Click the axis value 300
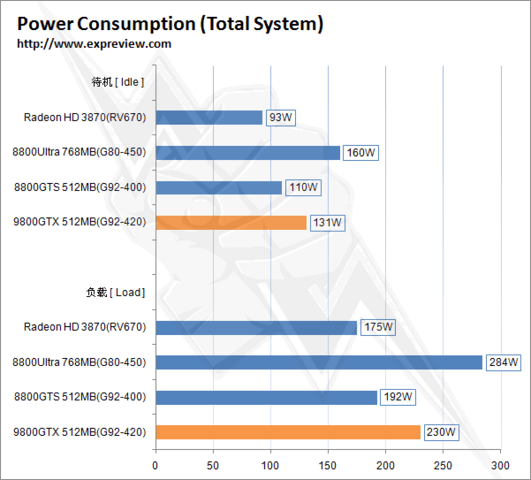The image size is (531, 480). point(501,466)
